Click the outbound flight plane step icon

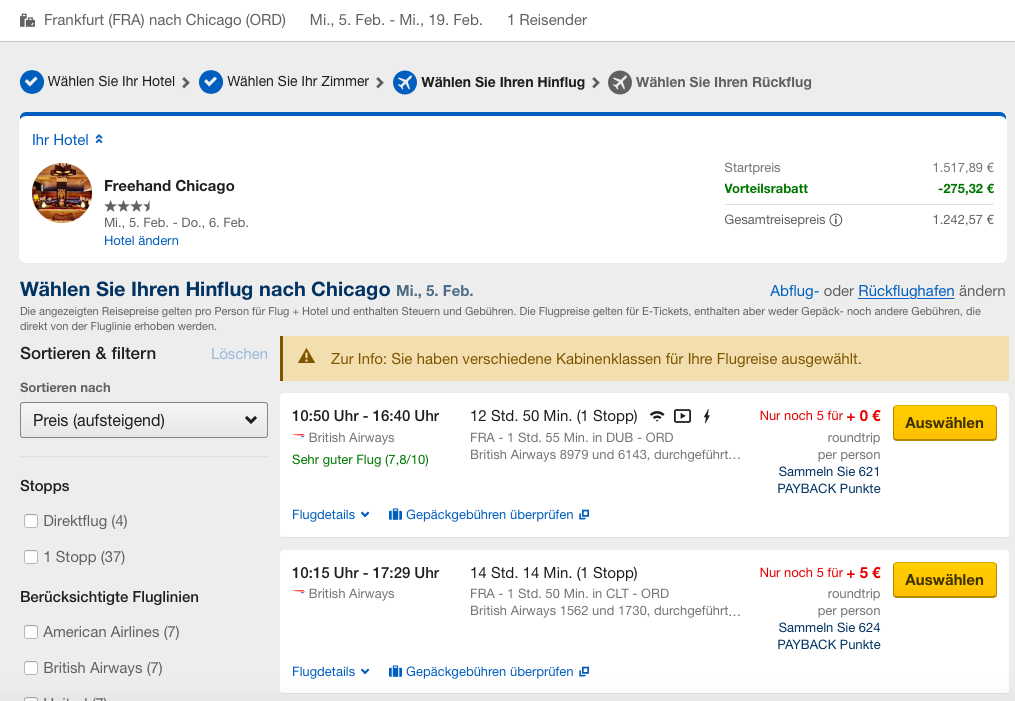405,82
